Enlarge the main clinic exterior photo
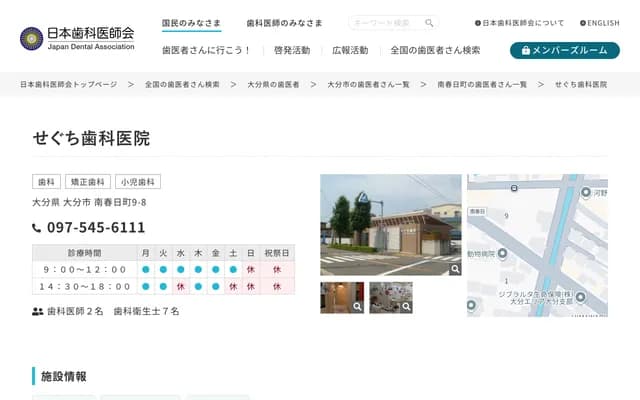The image size is (640, 400). (391, 225)
